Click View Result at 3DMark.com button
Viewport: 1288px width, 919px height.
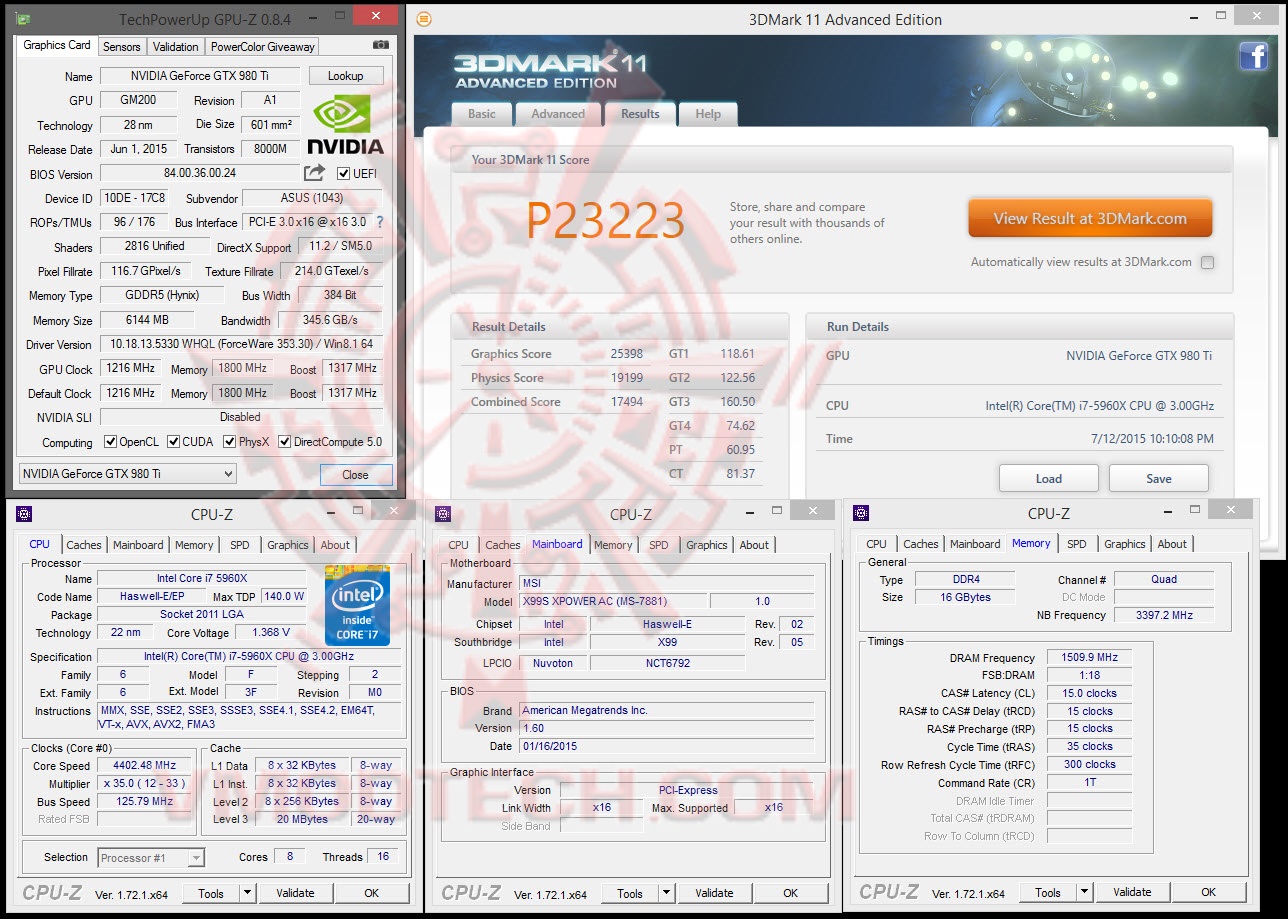pyautogui.click(x=1090, y=218)
